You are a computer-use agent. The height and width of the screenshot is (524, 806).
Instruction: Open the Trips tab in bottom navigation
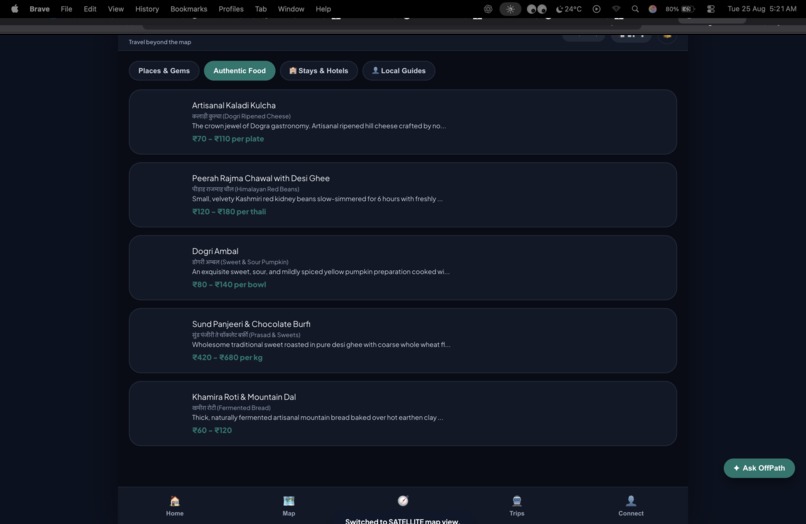pos(517,506)
